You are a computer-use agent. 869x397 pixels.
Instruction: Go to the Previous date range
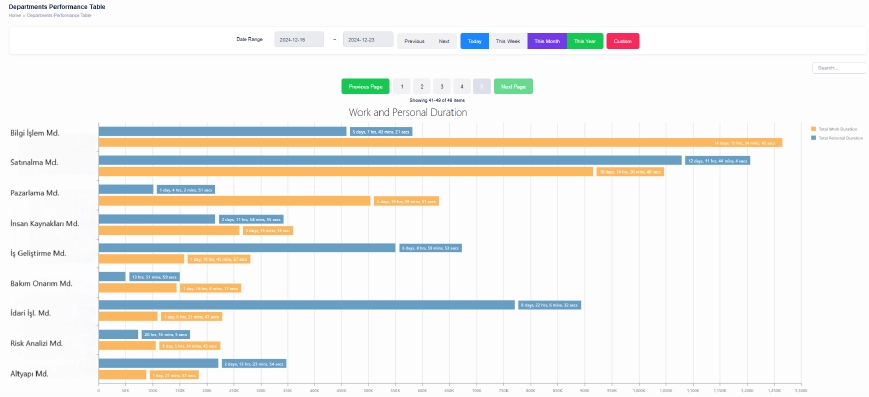pos(414,41)
